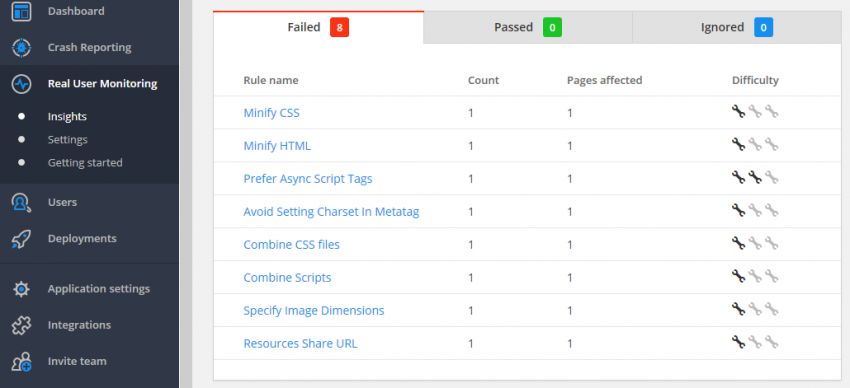This screenshot has height=388, width=850.
Task: Click the Count column header
Action: coord(484,80)
